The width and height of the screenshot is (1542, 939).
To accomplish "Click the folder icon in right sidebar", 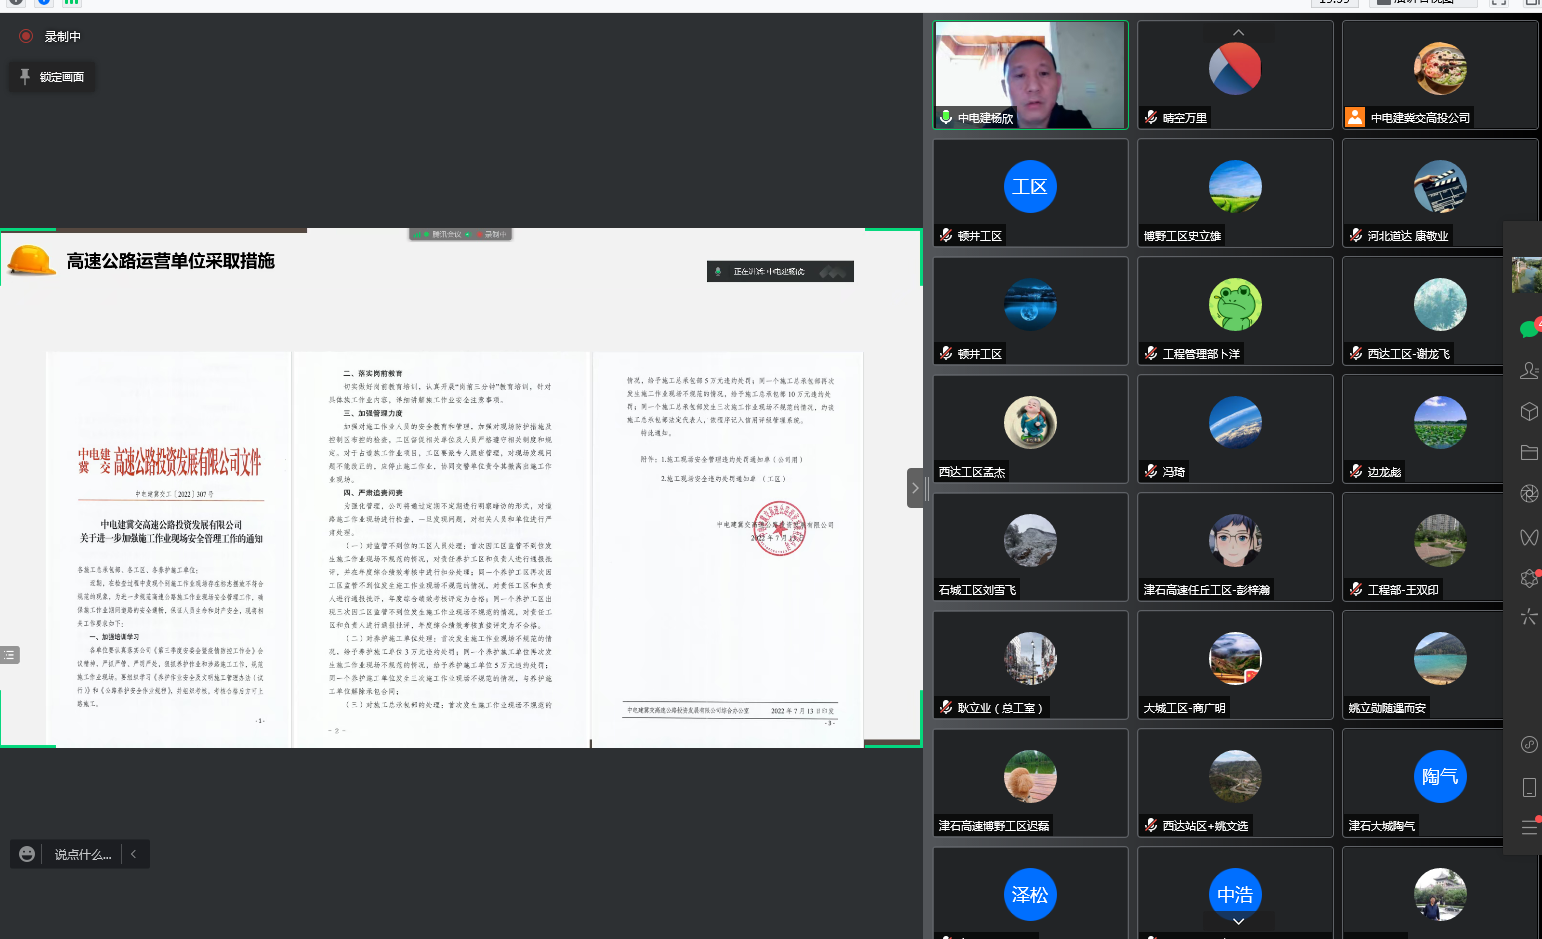I will click(1528, 452).
